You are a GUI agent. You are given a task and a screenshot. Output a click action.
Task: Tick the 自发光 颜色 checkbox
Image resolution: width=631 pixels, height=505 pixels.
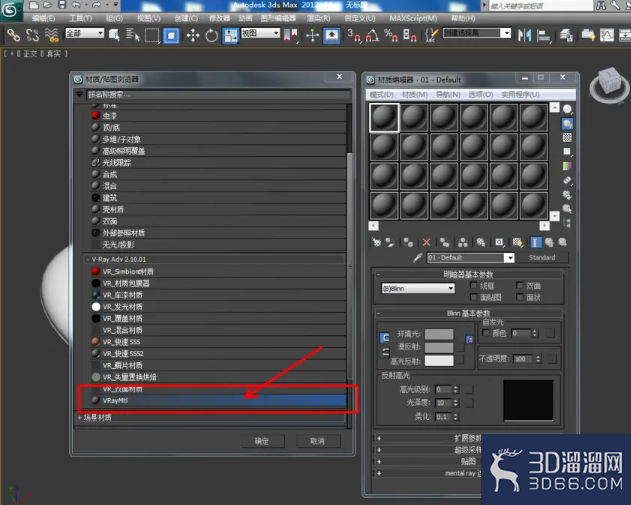[x=486, y=333]
